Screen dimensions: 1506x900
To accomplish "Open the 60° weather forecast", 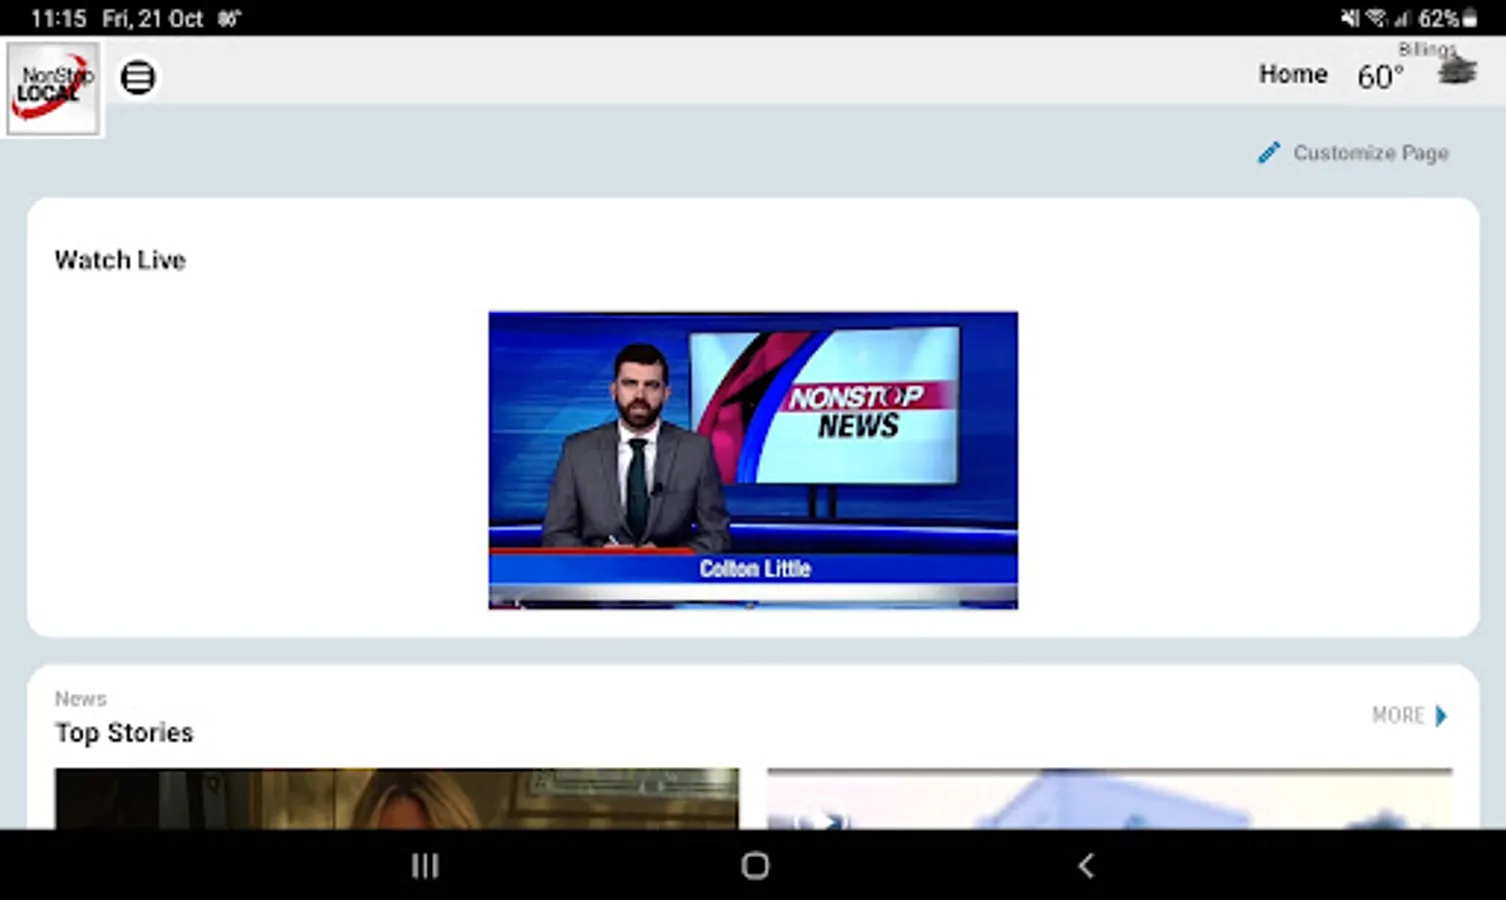I will pos(1380,77).
